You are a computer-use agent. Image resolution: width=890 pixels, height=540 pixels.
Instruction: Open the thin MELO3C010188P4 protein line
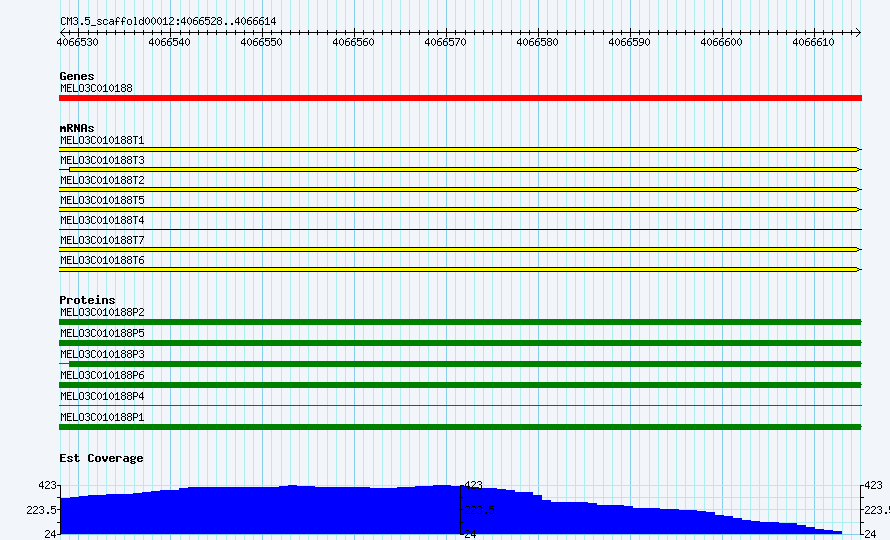click(460, 405)
